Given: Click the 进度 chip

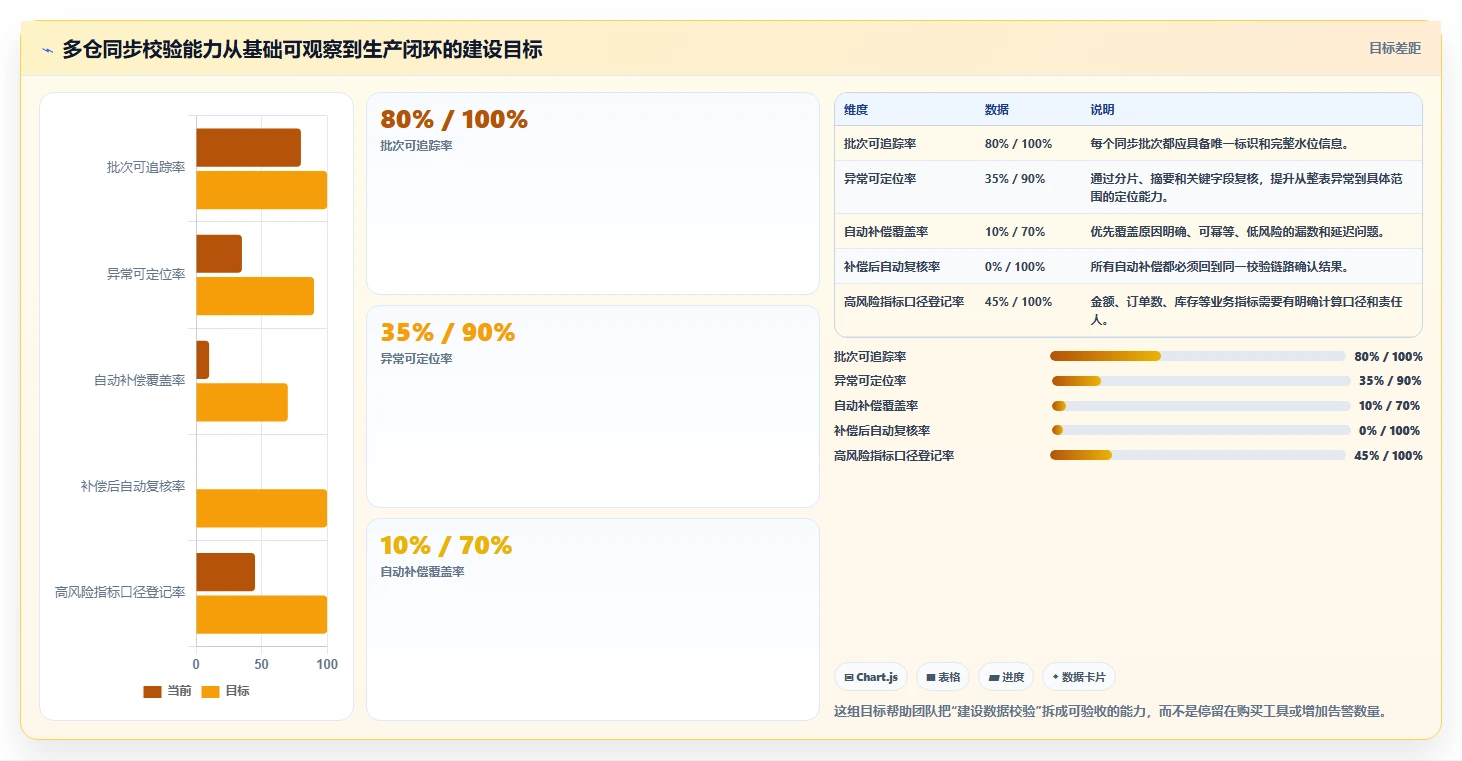Looking at the screenshot, I should click(1006, 677).
